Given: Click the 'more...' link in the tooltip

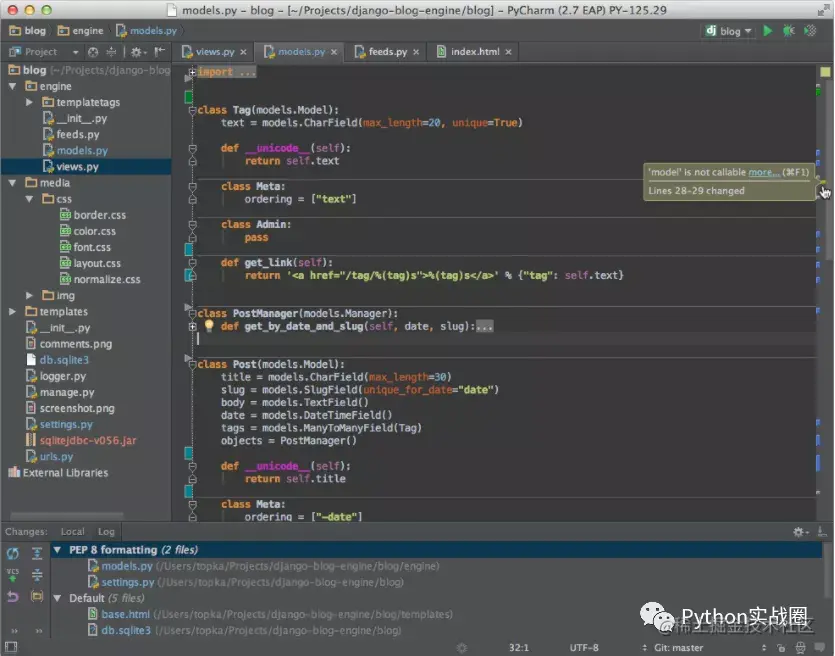Looking at the screenshot, I should coord(764,172).
